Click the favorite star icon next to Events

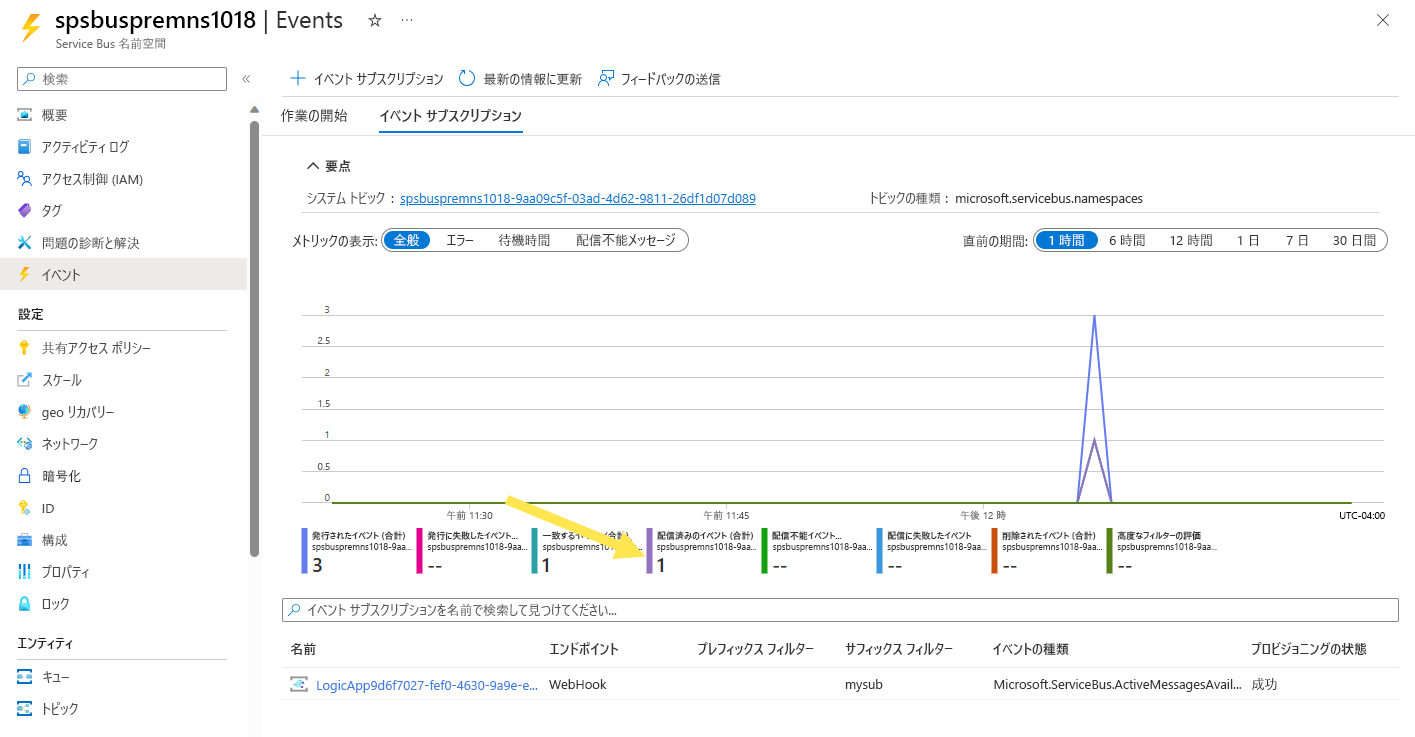[375, 20]
